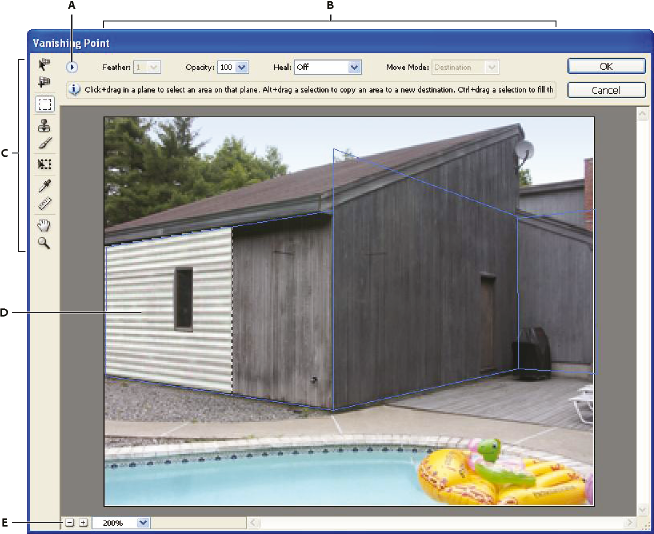Click the zoom out minus button
Screen dimensions: 654x534
70,522
